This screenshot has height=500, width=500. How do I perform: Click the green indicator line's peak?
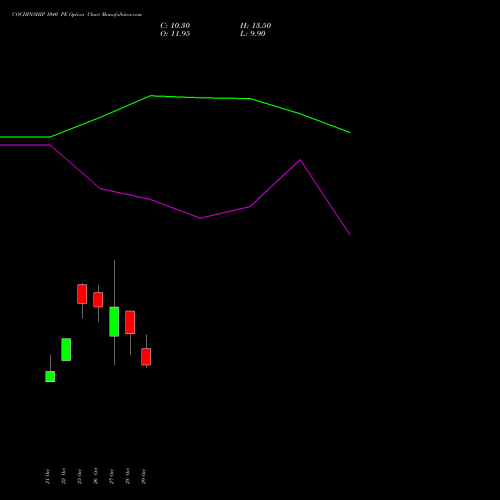click(151, 96)
